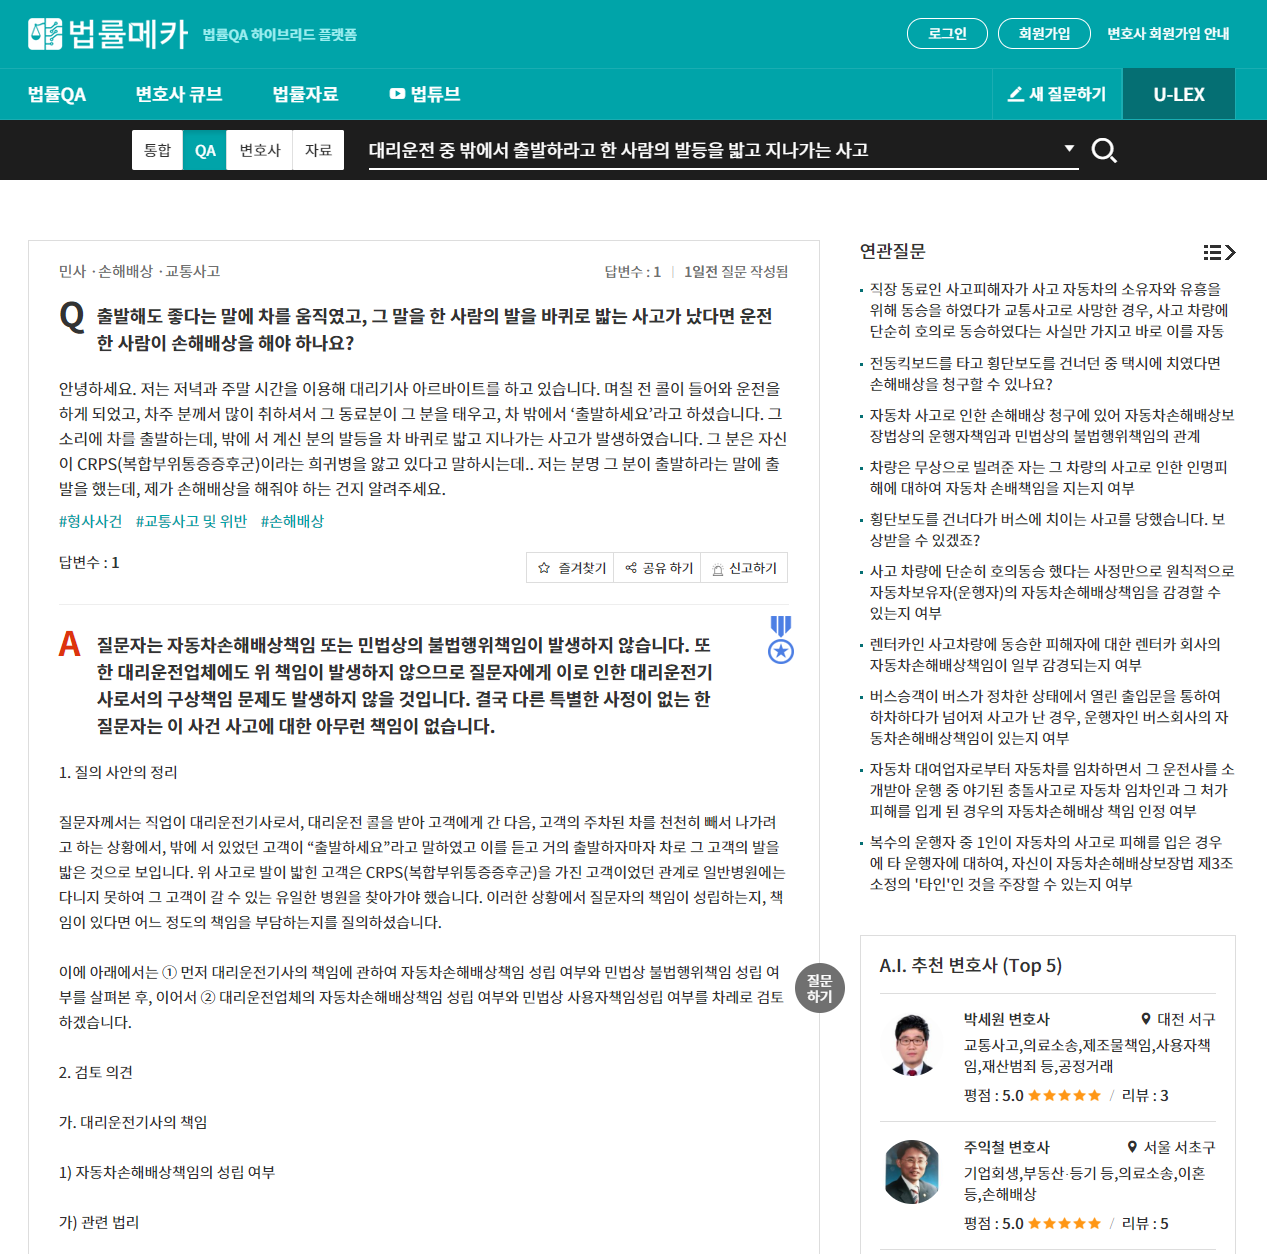
Task: Click the blue medal badge icon
Action: click(781, 639)
